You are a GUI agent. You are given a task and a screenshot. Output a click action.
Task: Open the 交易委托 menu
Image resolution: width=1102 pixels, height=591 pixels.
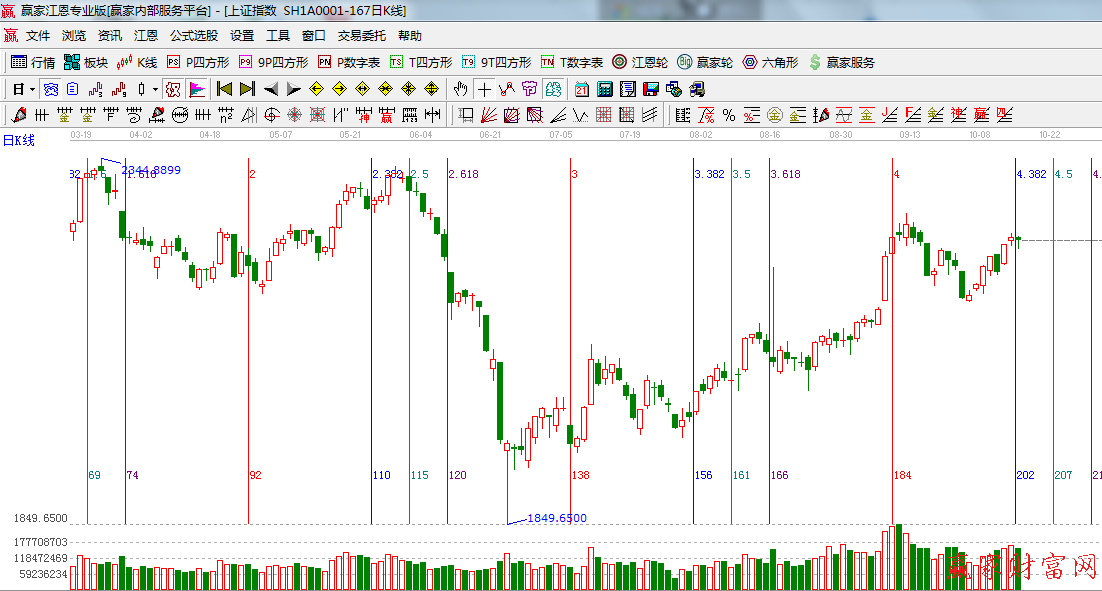(x=361, y=35)
